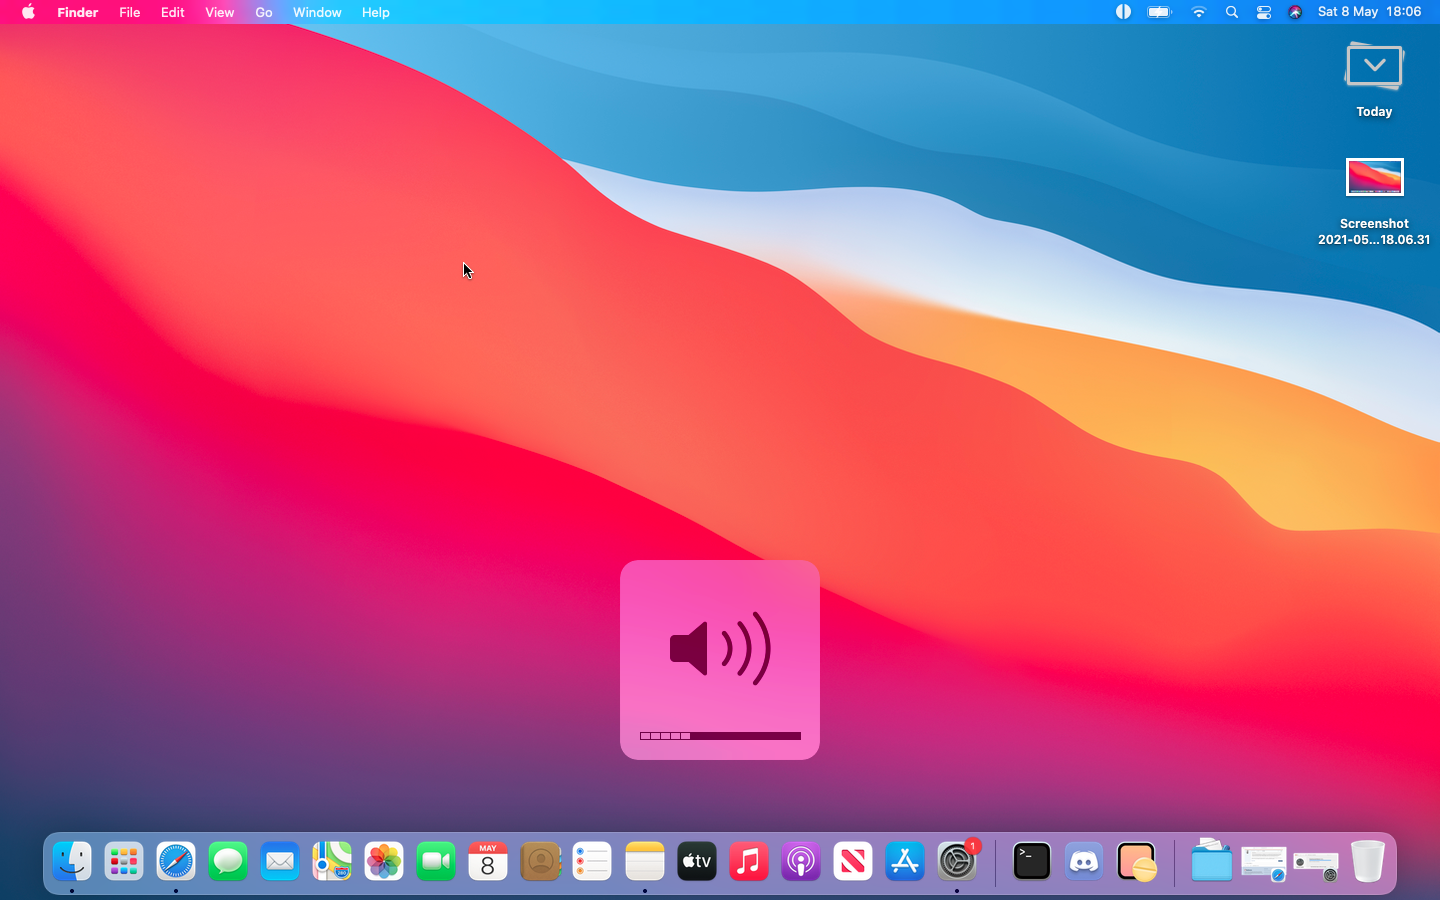Open App Store from the Dock
Viewport: 1440px width, 900px height.
coord(904,861)
